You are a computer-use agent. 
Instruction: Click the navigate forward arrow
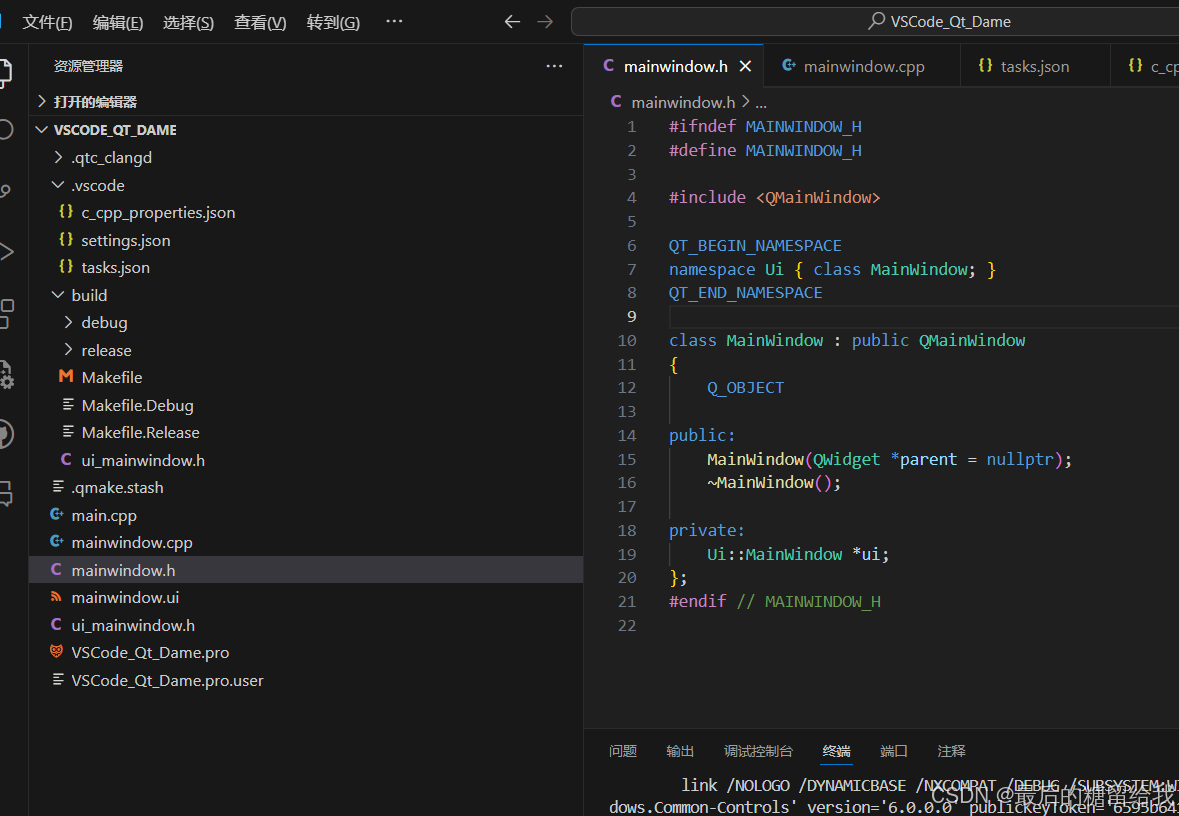pyautogui.click(x=545, y=22)
